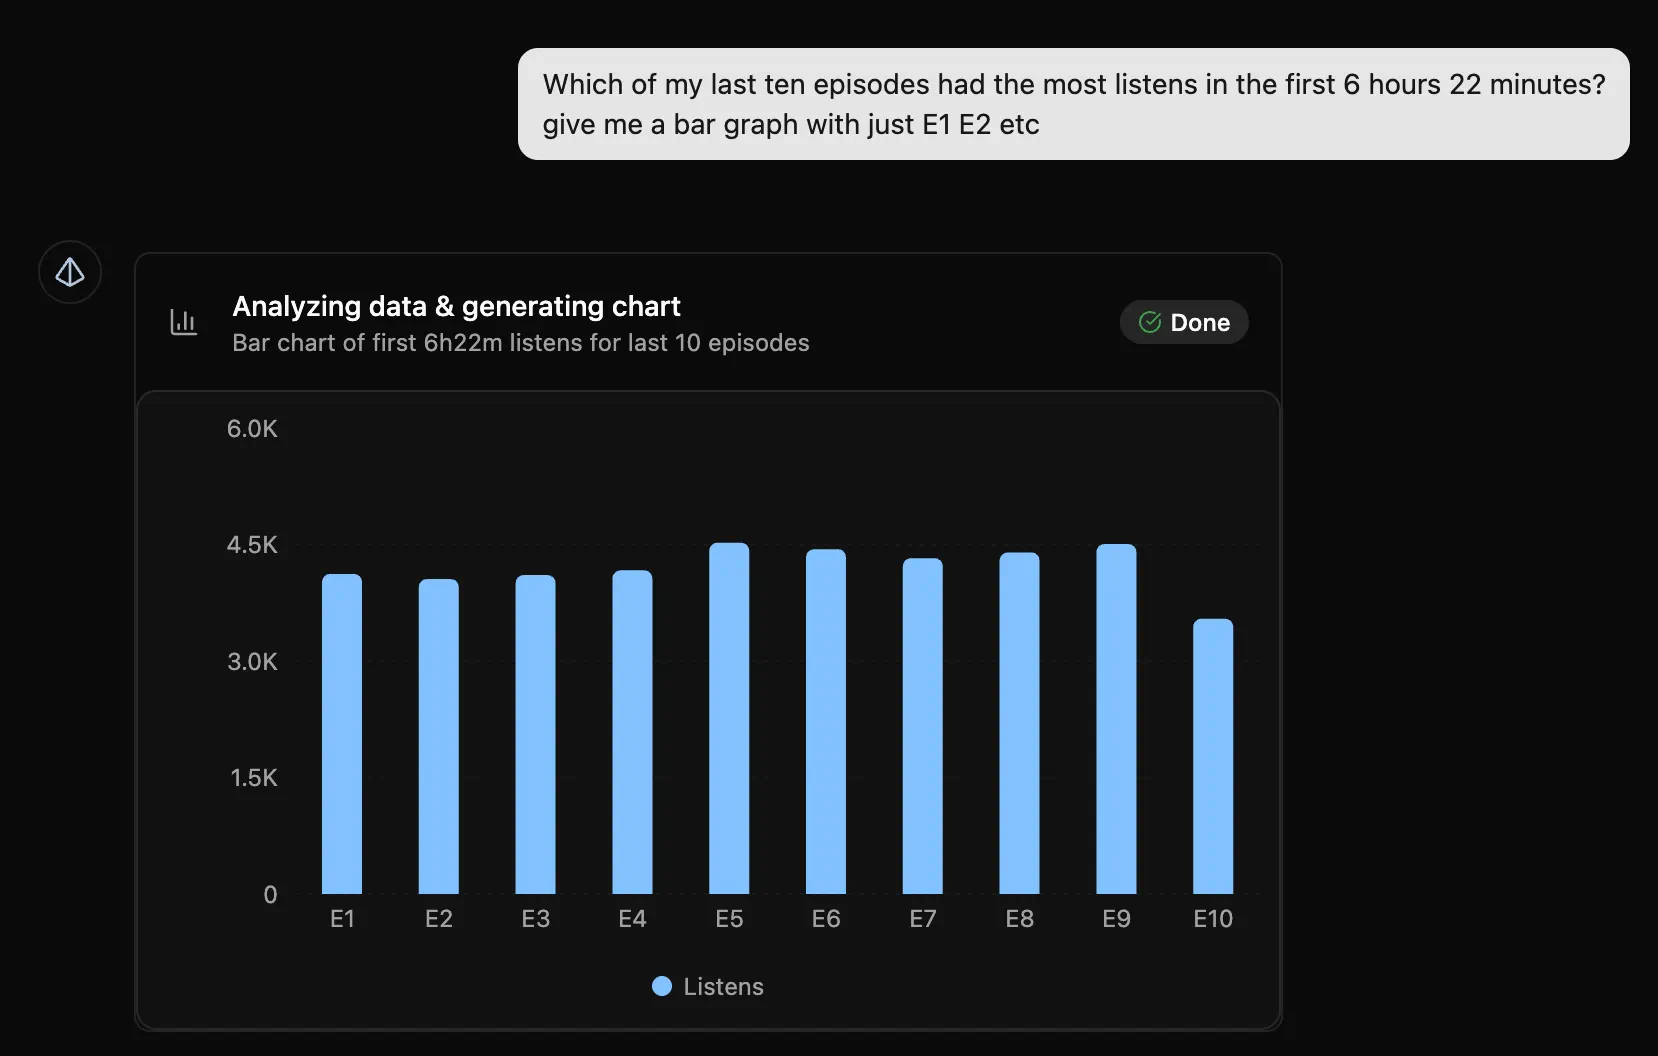Viewport: 1658px width, 1056px height.
Task: Select the E4 bar in chart
Action: pyautogui.click(x=632, y=732)
